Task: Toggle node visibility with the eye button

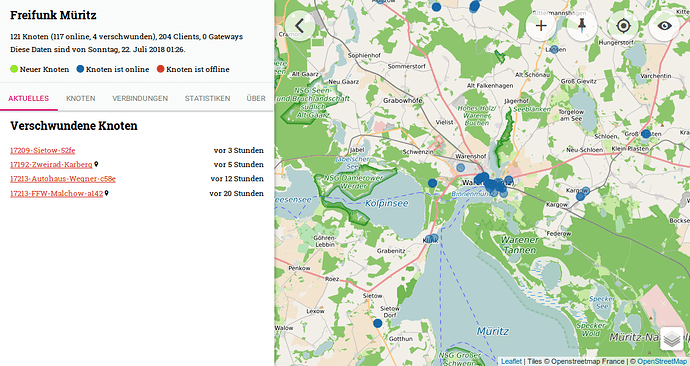Action: click(664, 26)
